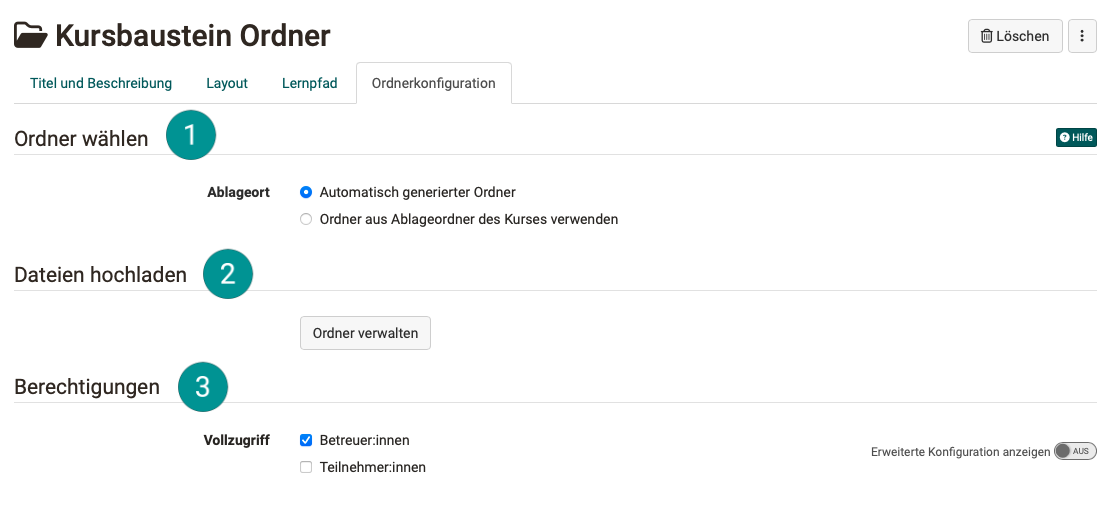Go to the Lernpfad tab

(x=310, y=83)
